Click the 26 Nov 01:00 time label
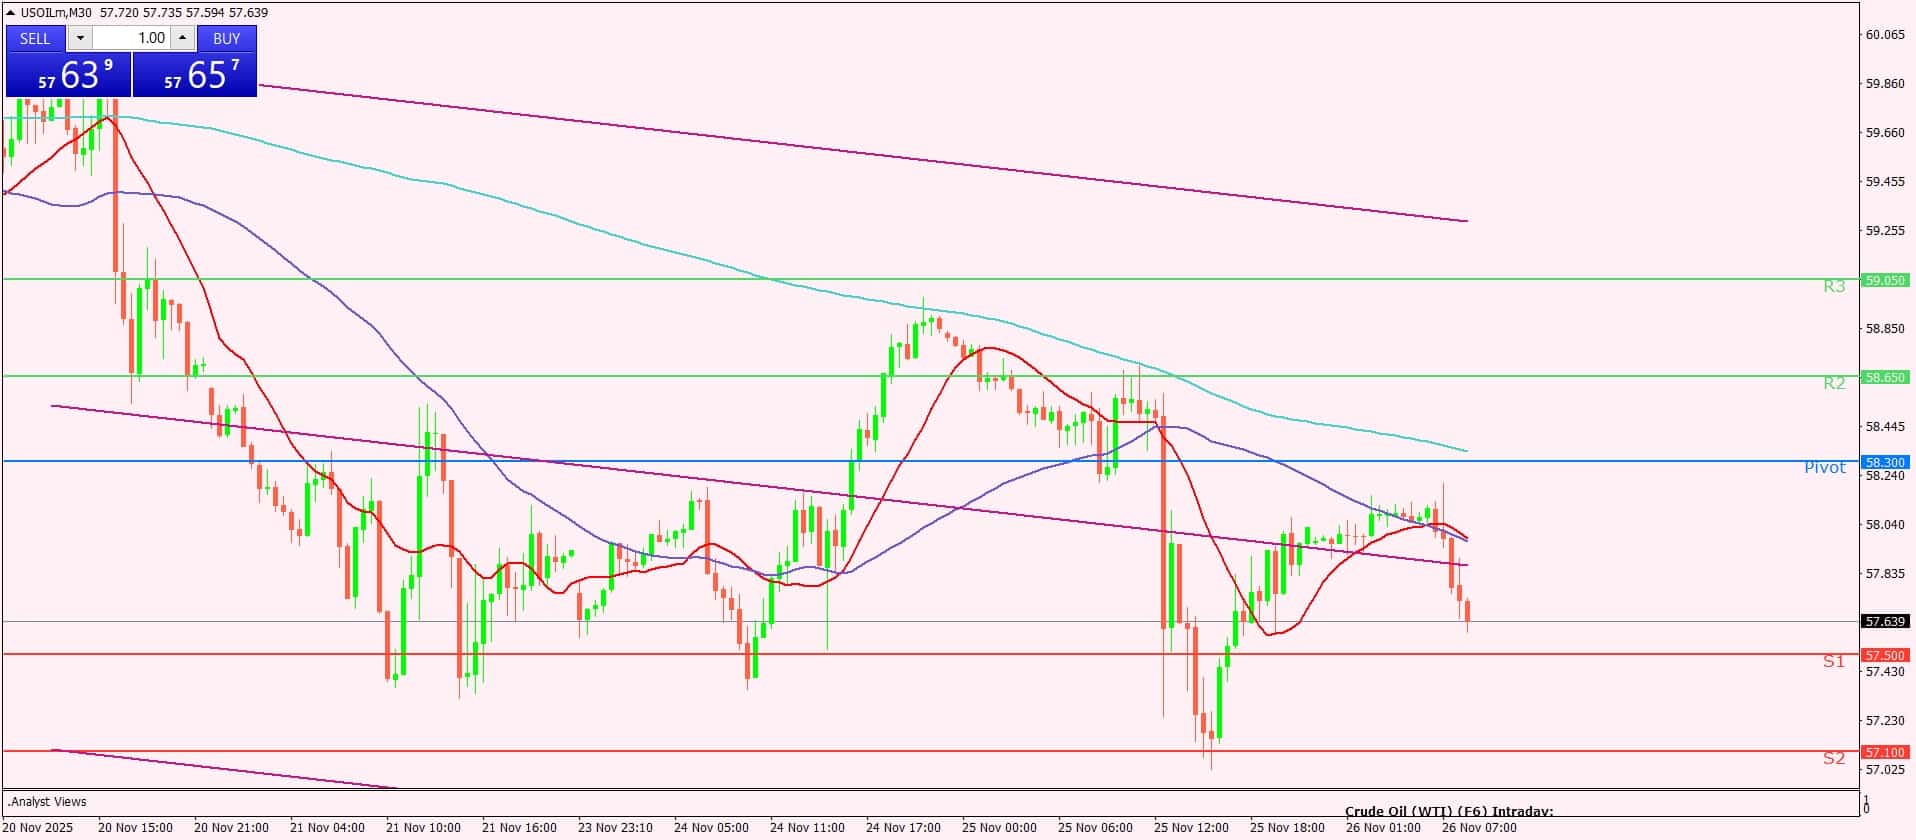 1383,828
